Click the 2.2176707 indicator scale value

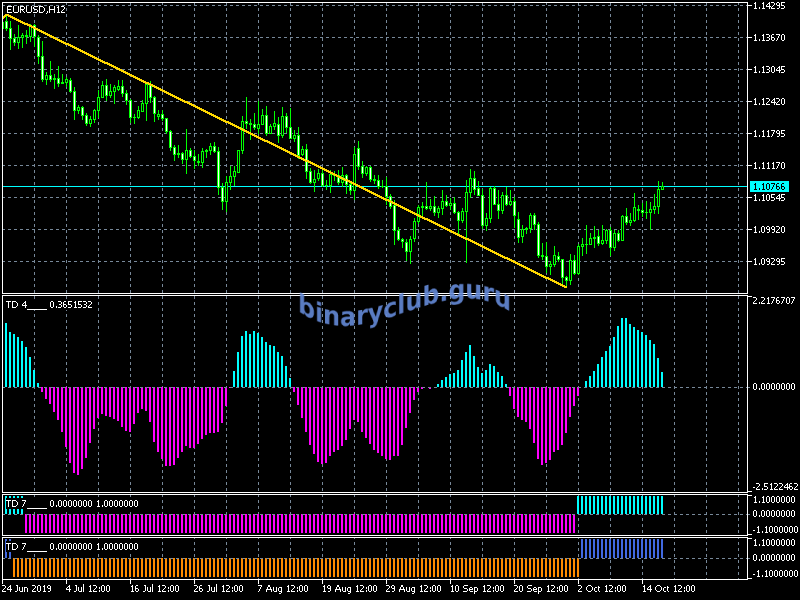pos(773,300)
